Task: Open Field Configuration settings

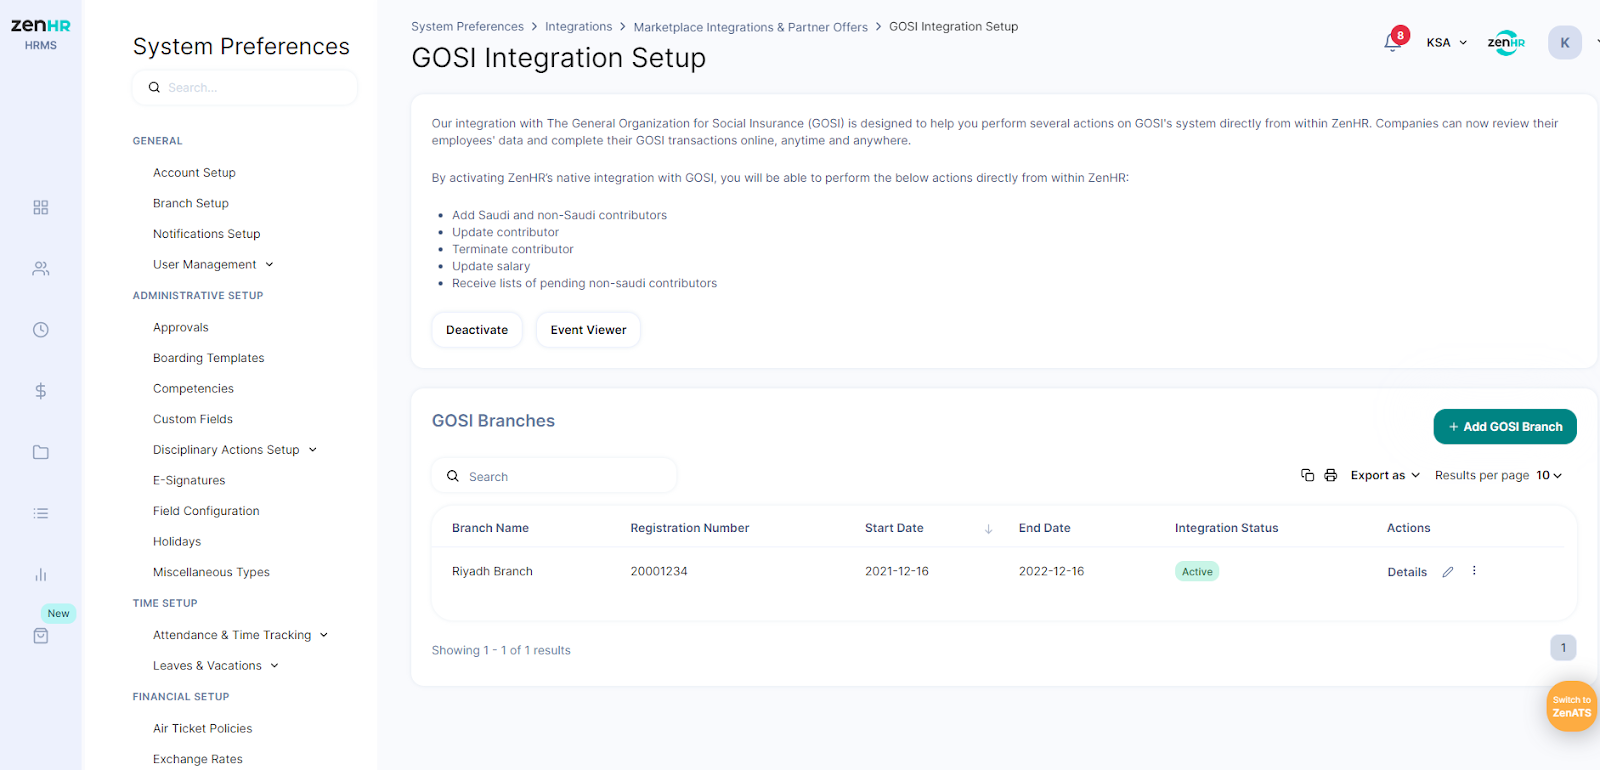Action: click(206, 511)
